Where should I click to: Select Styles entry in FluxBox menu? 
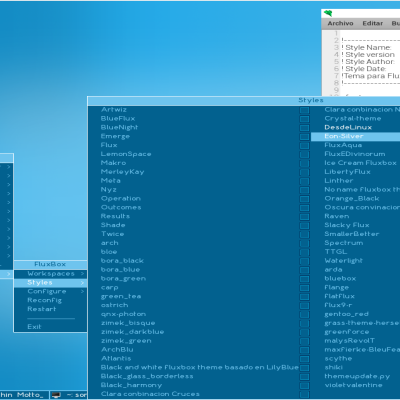coord(51,283)
